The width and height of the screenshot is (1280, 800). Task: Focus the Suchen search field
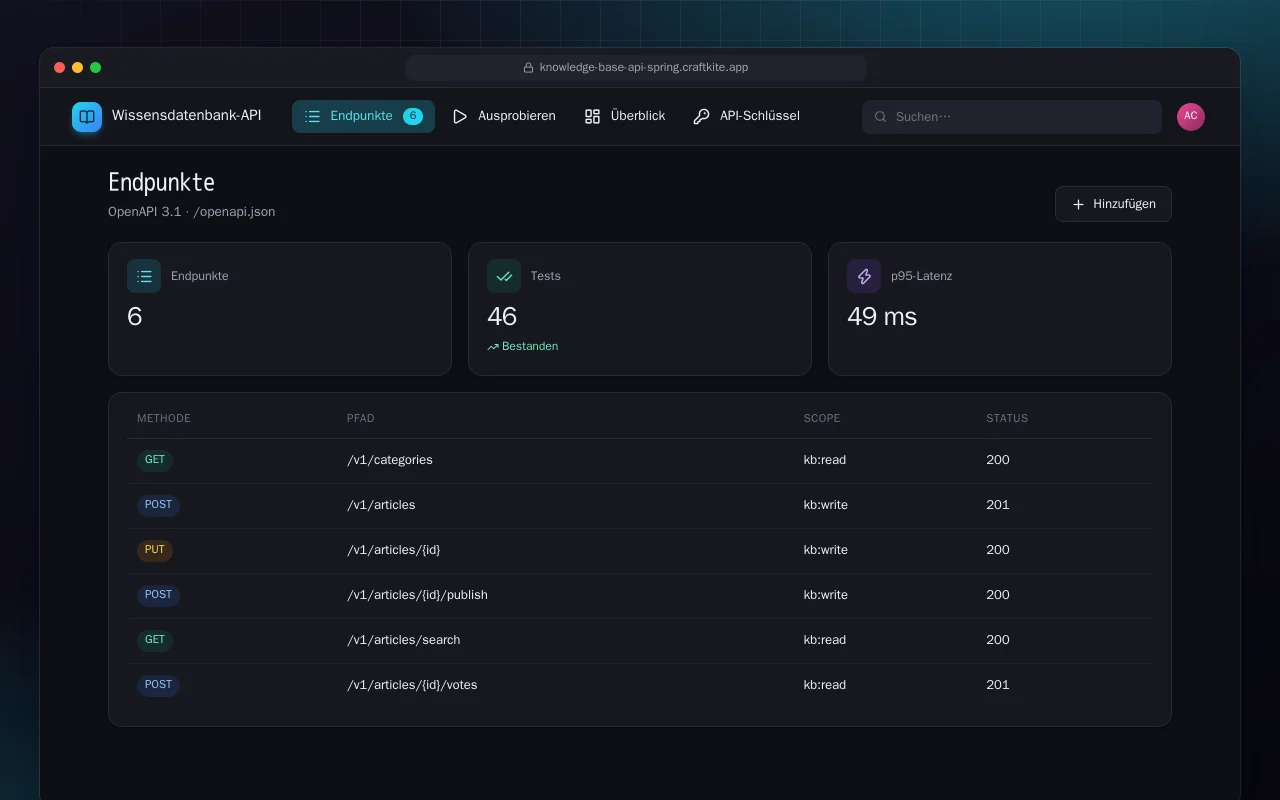[x=1012, y=117]
